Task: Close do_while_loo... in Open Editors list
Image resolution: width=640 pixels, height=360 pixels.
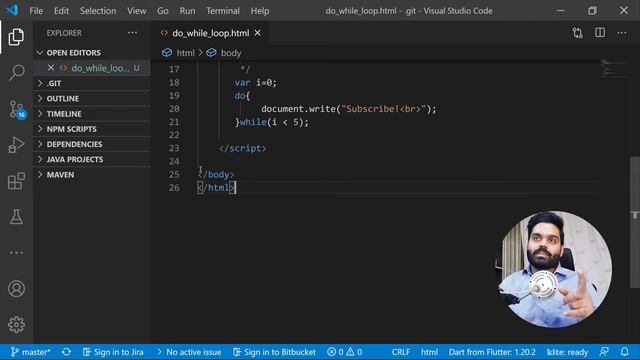Action: 51,68
